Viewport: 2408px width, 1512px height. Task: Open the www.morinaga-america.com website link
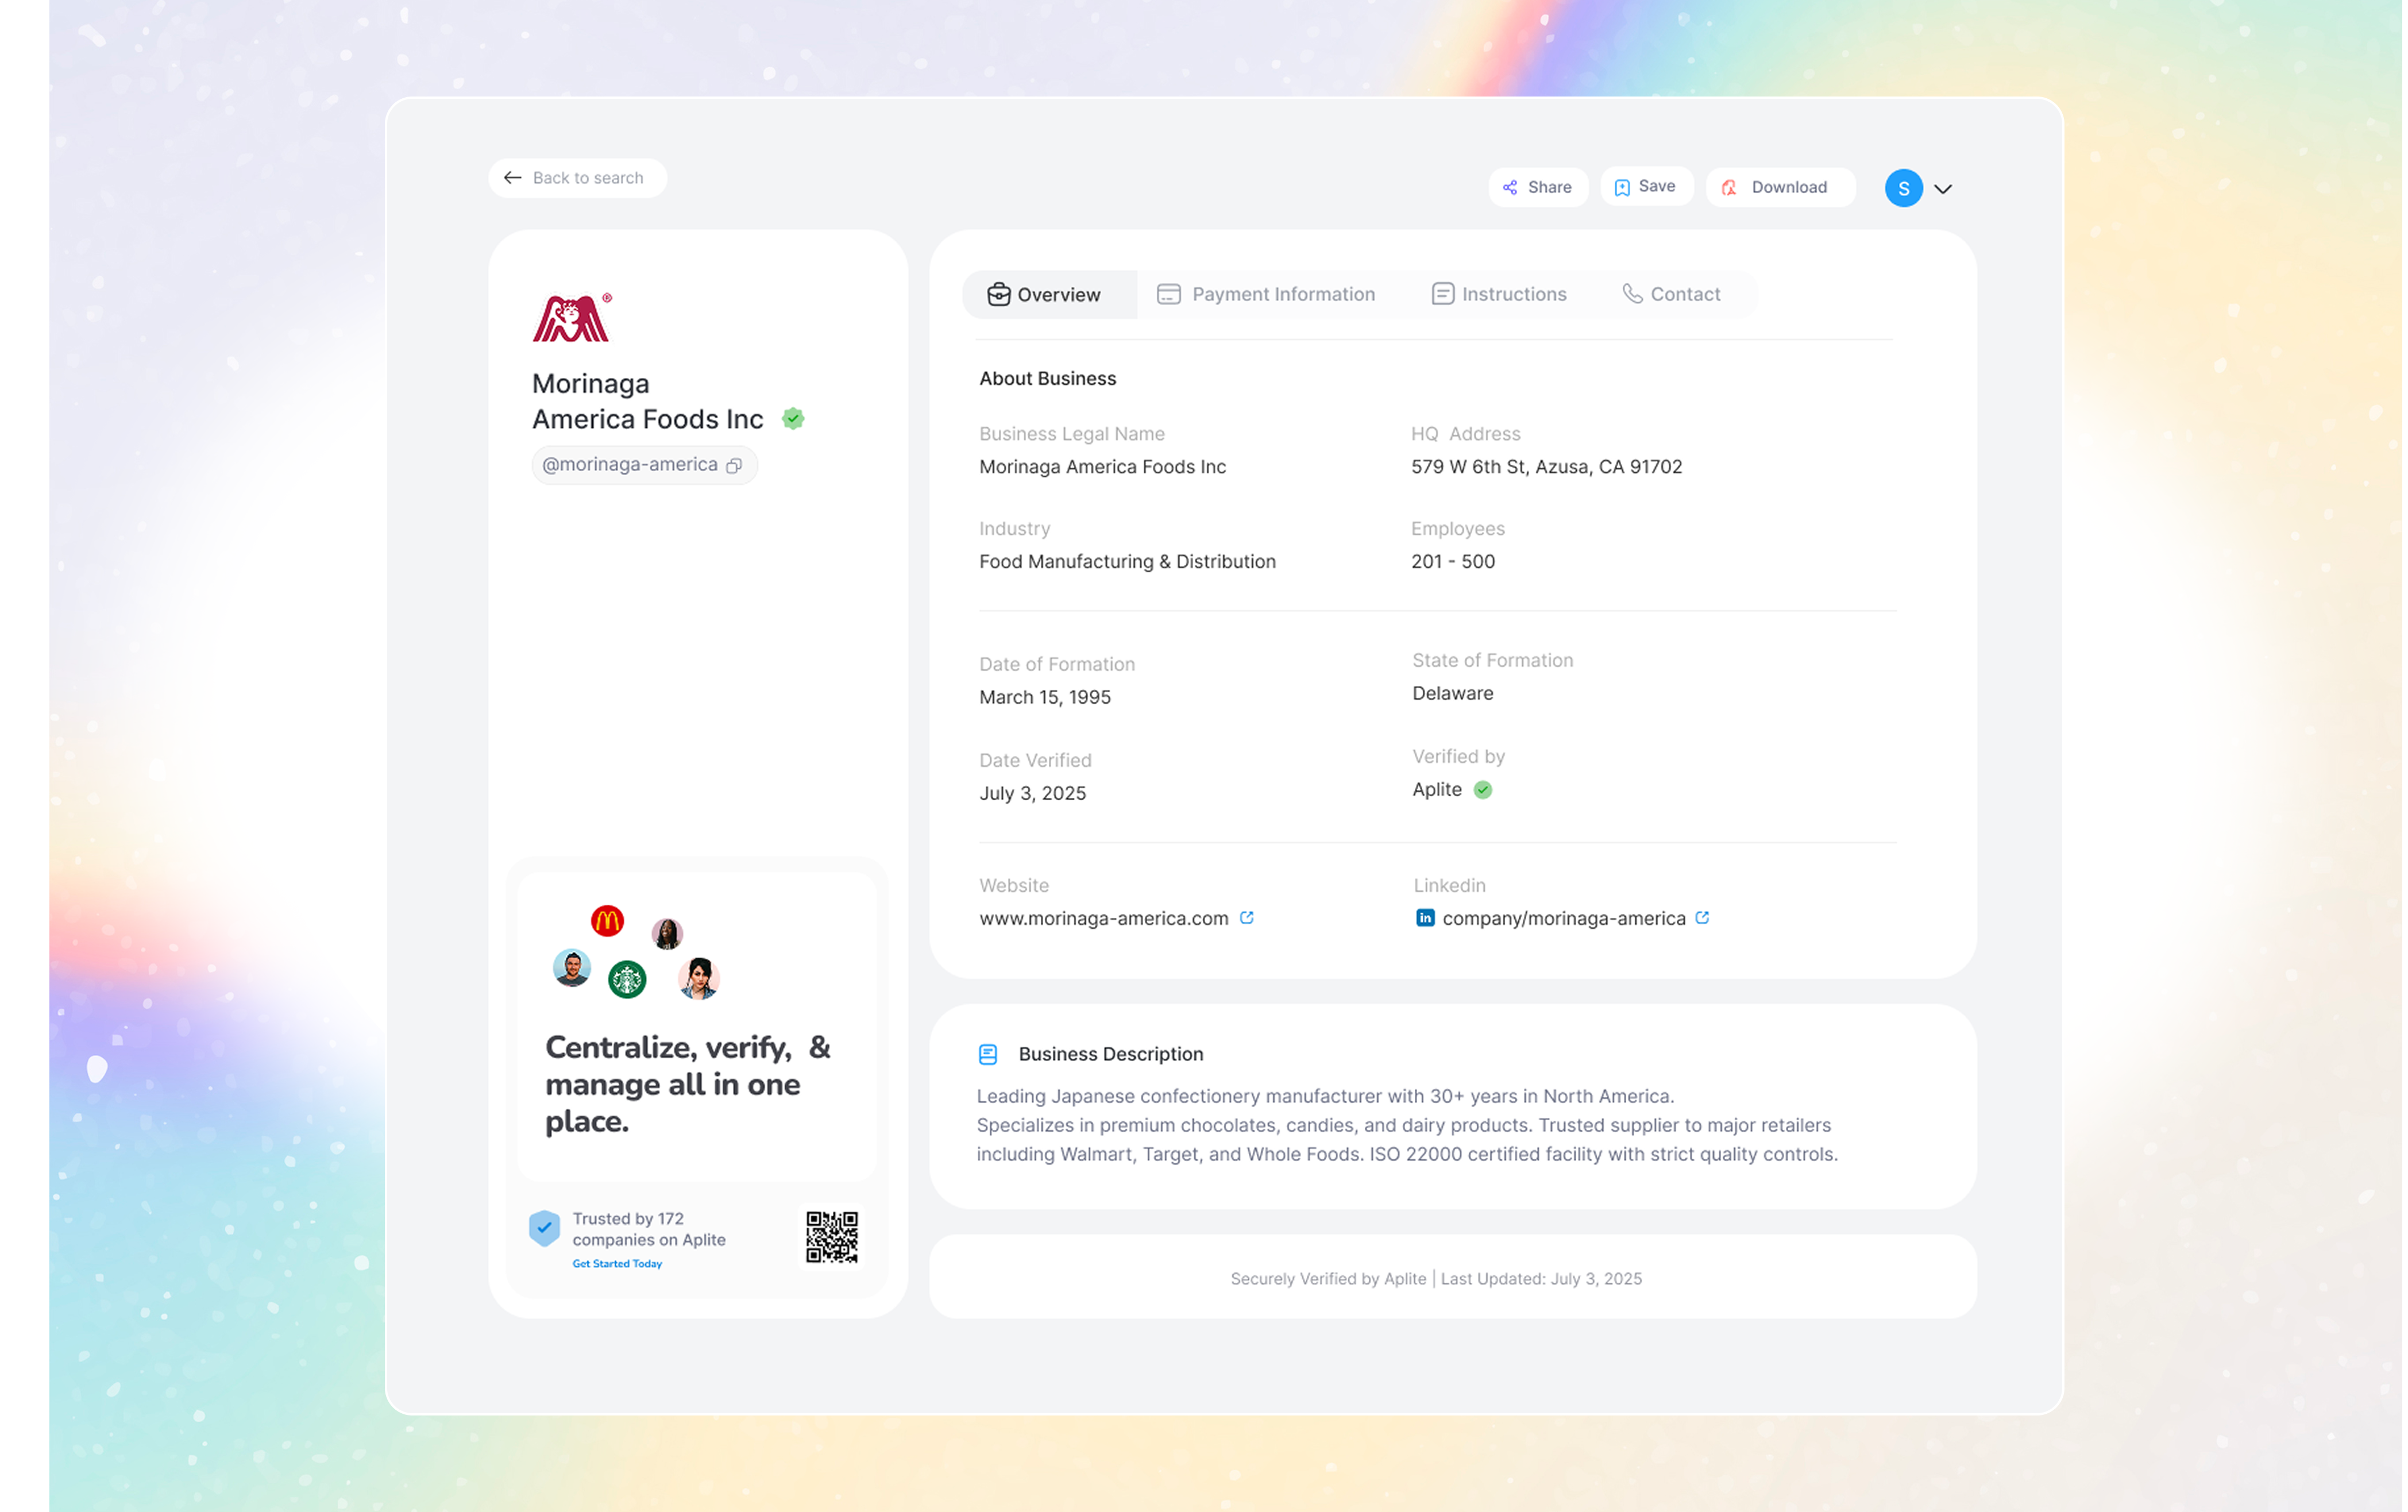1103,918
